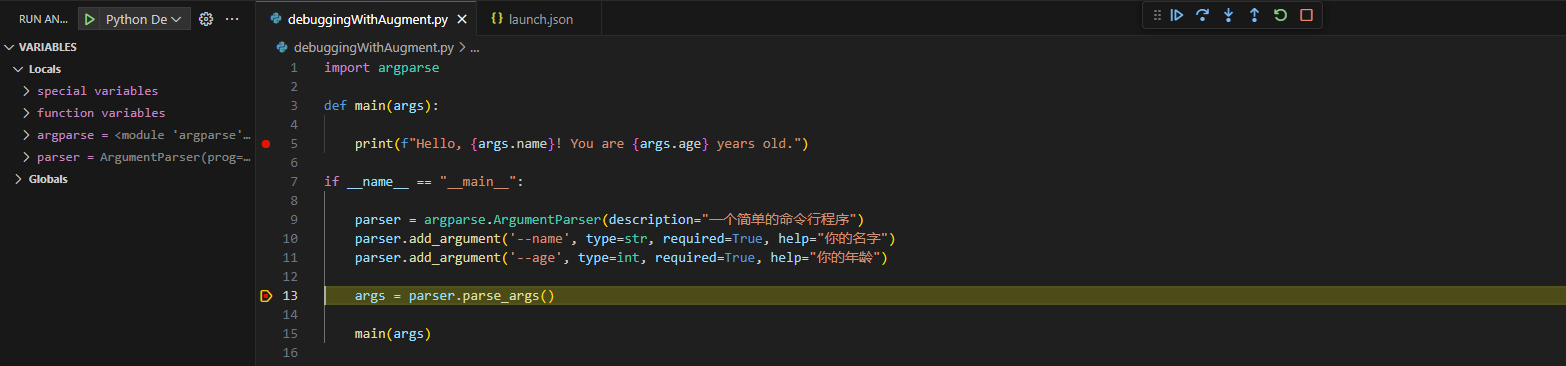Step out of the current function
The width and height of the screenshot is (1566, 366).
[1254, 15]
